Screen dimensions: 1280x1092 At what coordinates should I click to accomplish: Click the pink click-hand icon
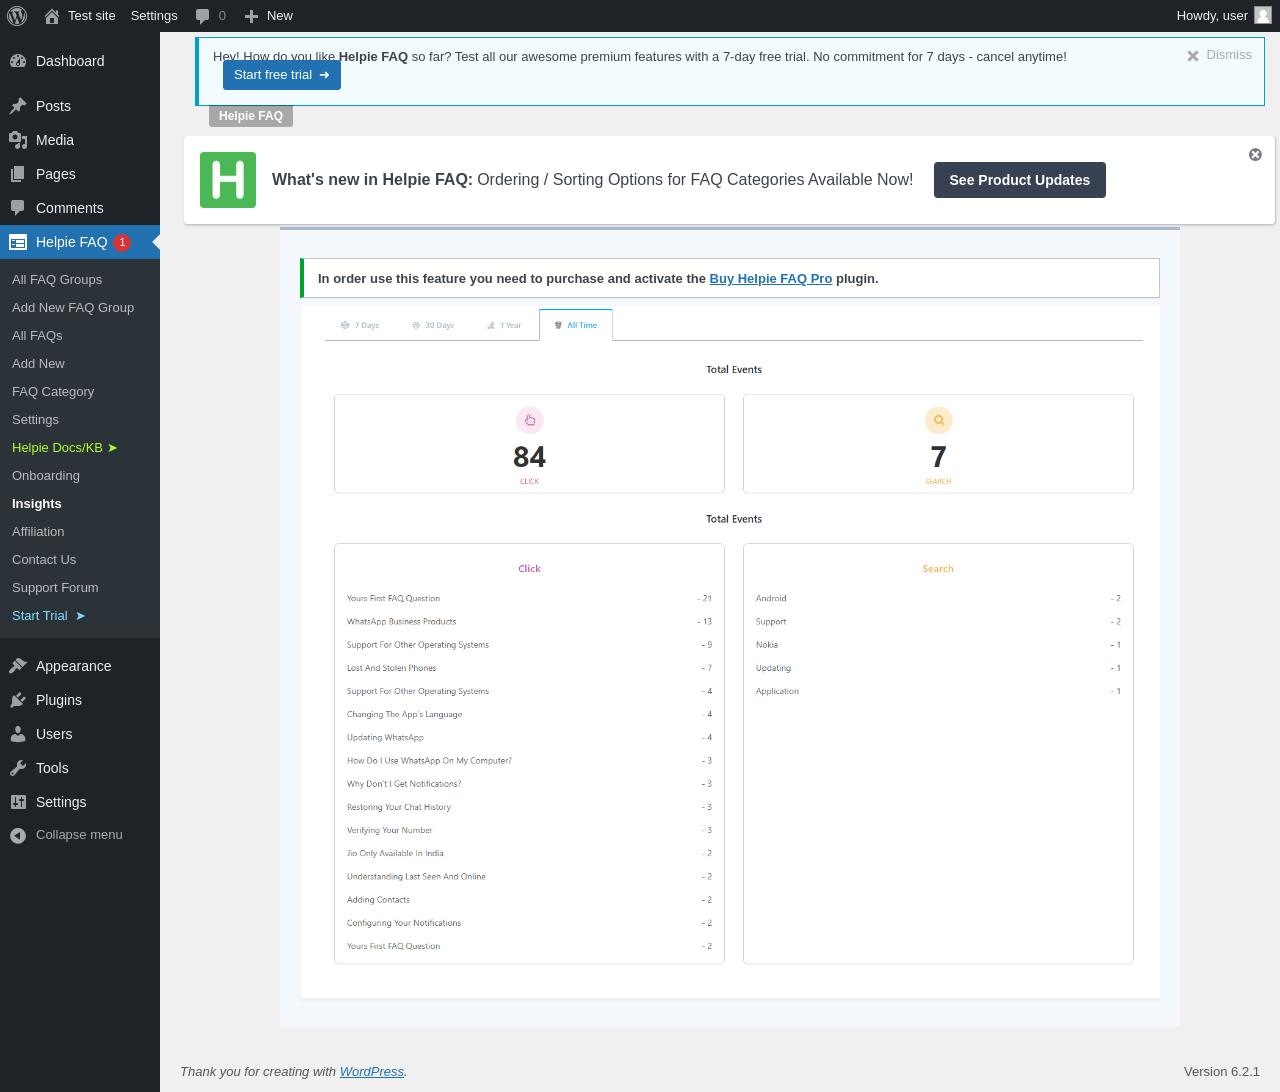529,420
